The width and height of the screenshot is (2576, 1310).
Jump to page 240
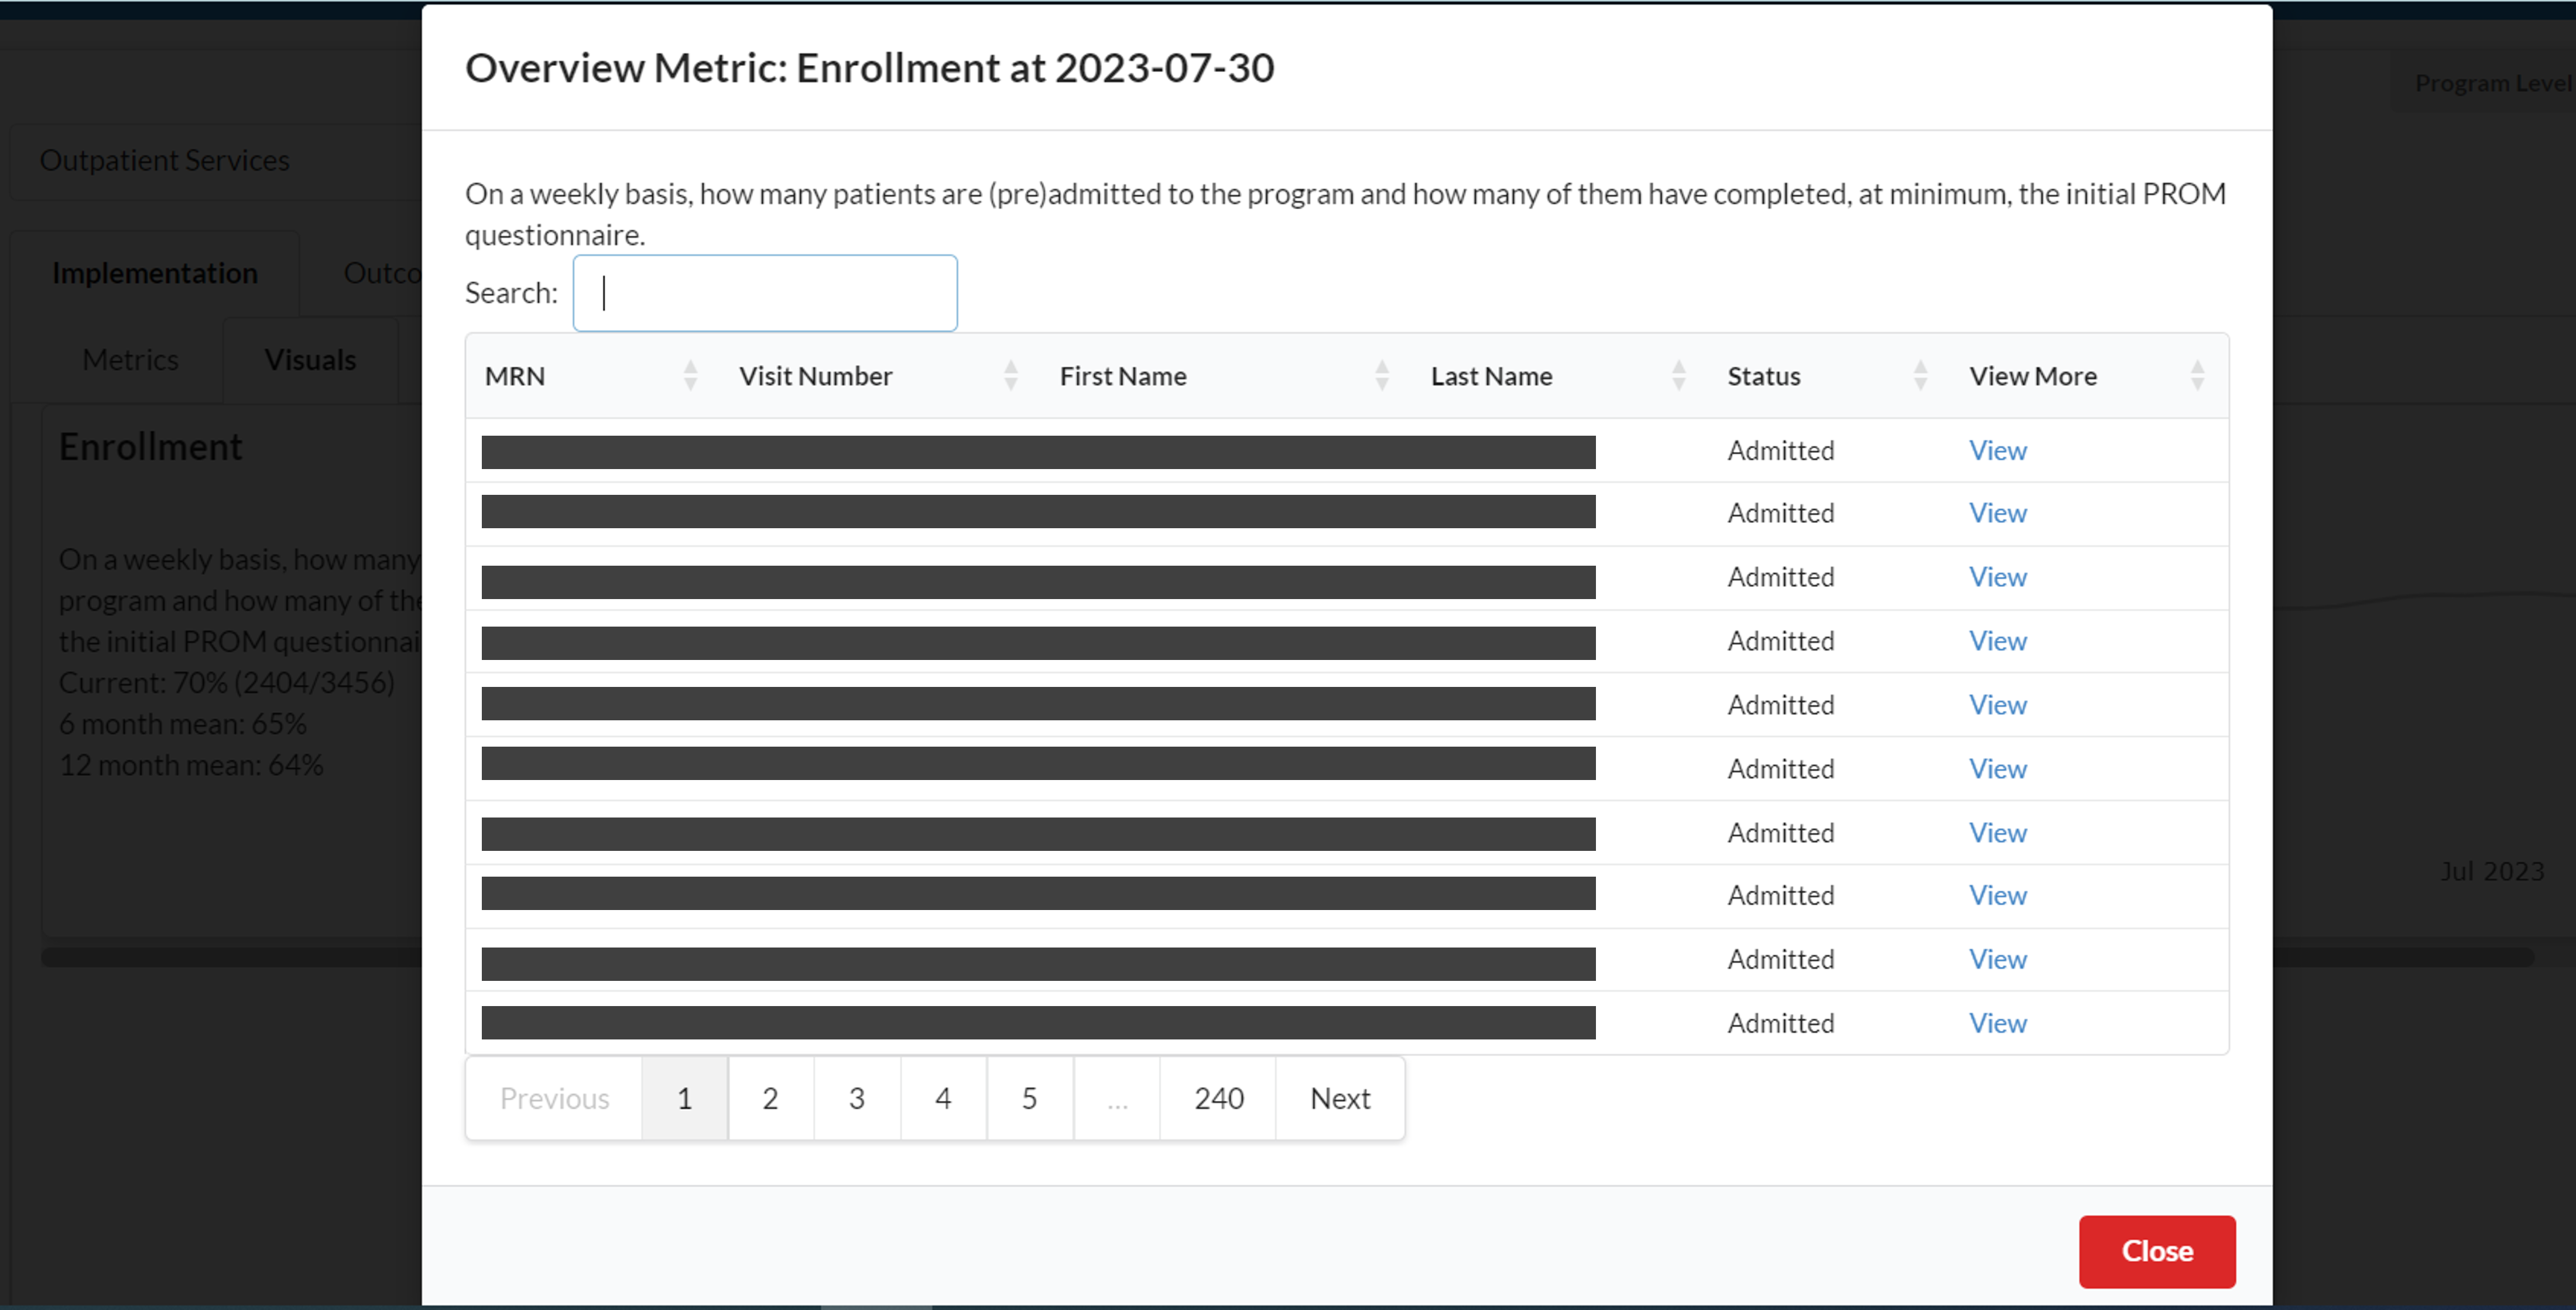tap(1218, 1098)
